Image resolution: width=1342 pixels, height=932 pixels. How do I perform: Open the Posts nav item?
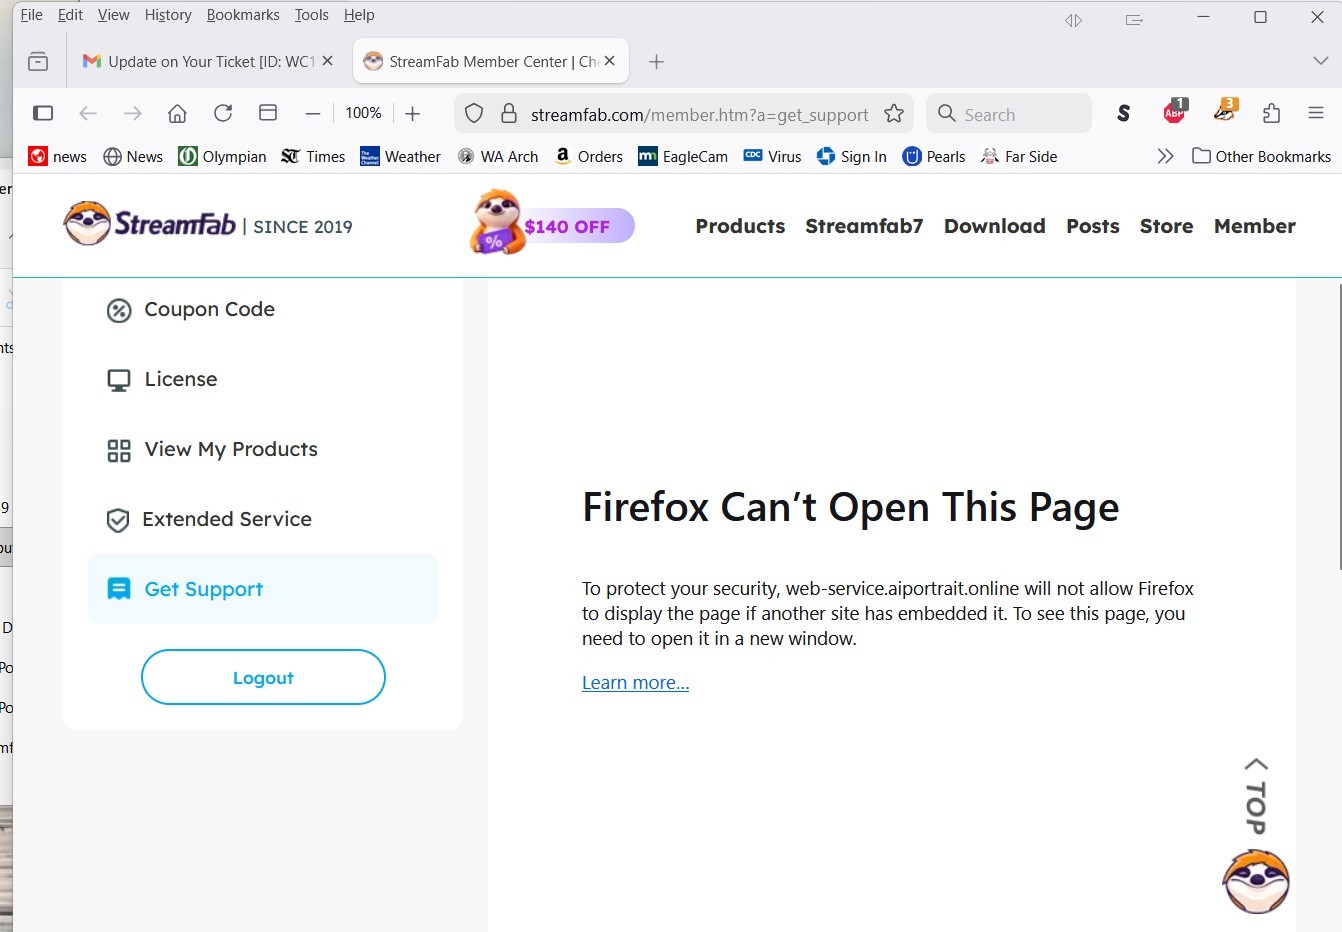pyautogui.click(x=1093, y=226)
